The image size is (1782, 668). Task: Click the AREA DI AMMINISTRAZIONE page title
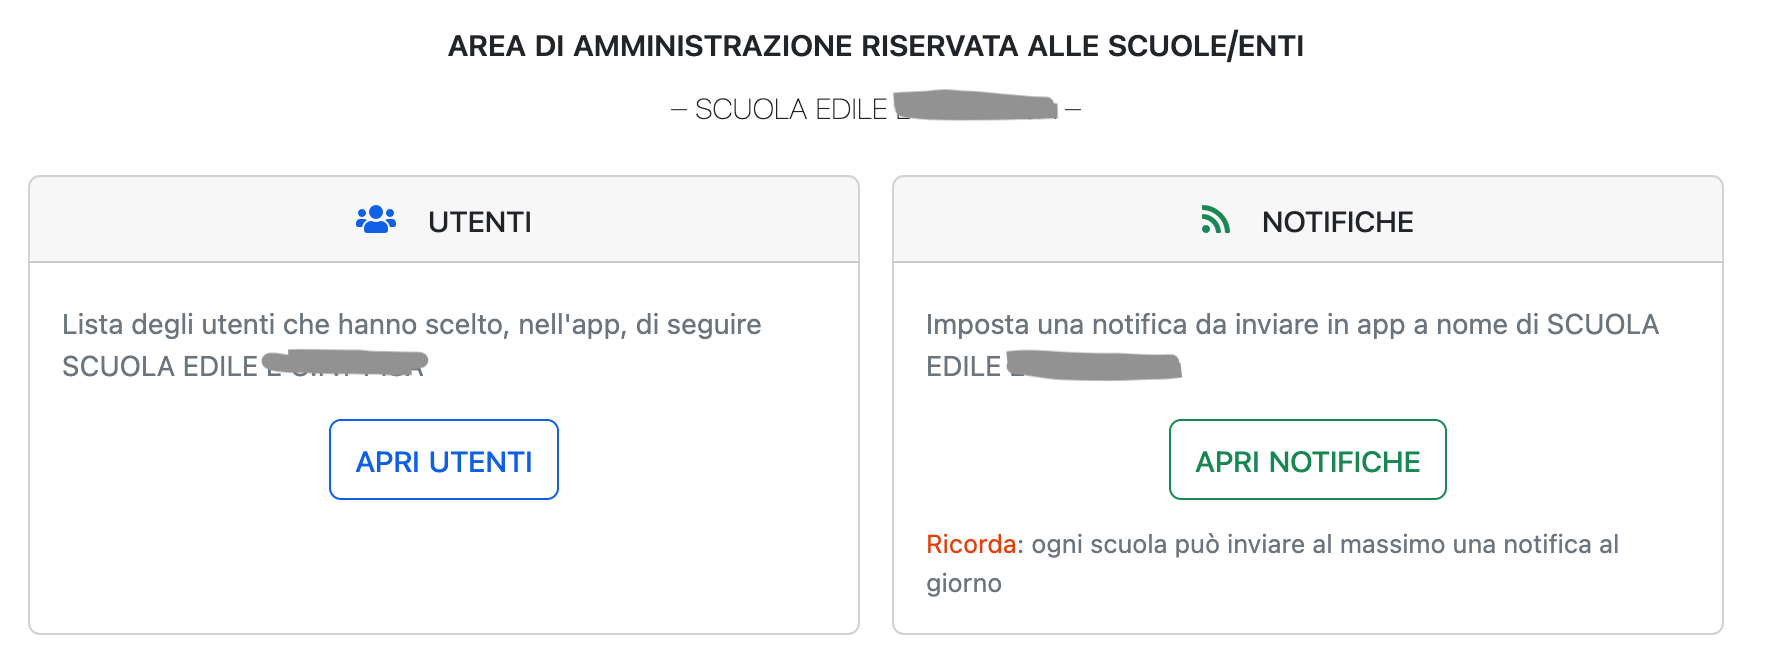coord(875,46)
